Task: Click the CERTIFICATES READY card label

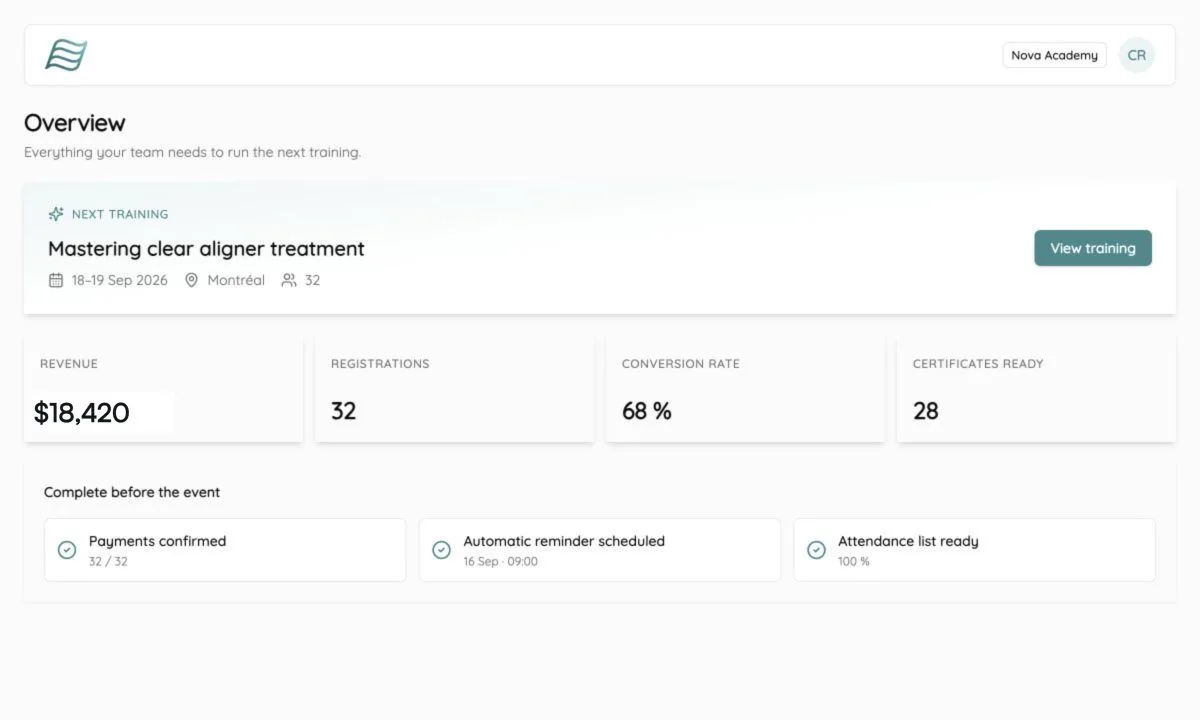Action: point(978,364)
